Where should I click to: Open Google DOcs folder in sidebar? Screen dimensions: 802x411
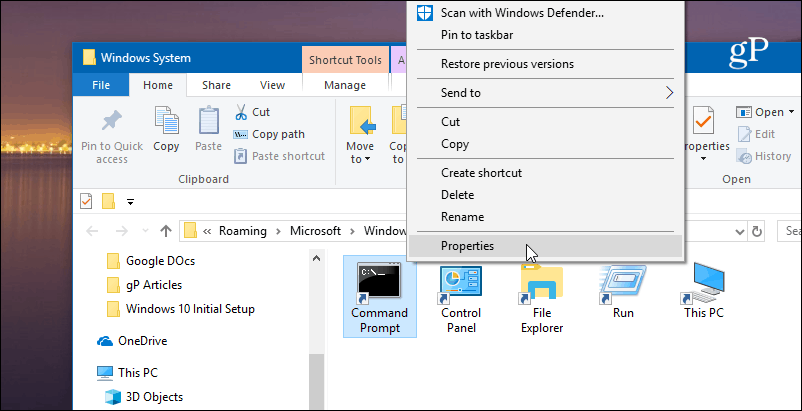pos(151,261)
